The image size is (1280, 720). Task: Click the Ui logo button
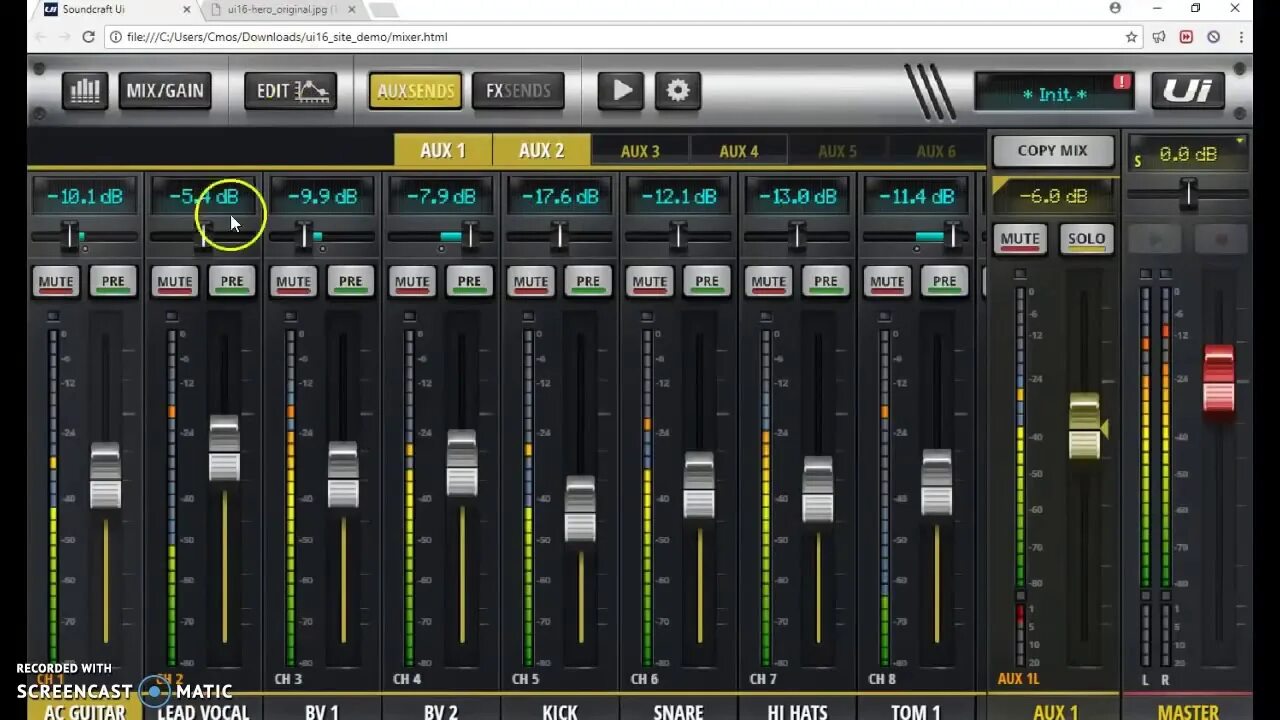(1188, 91)
